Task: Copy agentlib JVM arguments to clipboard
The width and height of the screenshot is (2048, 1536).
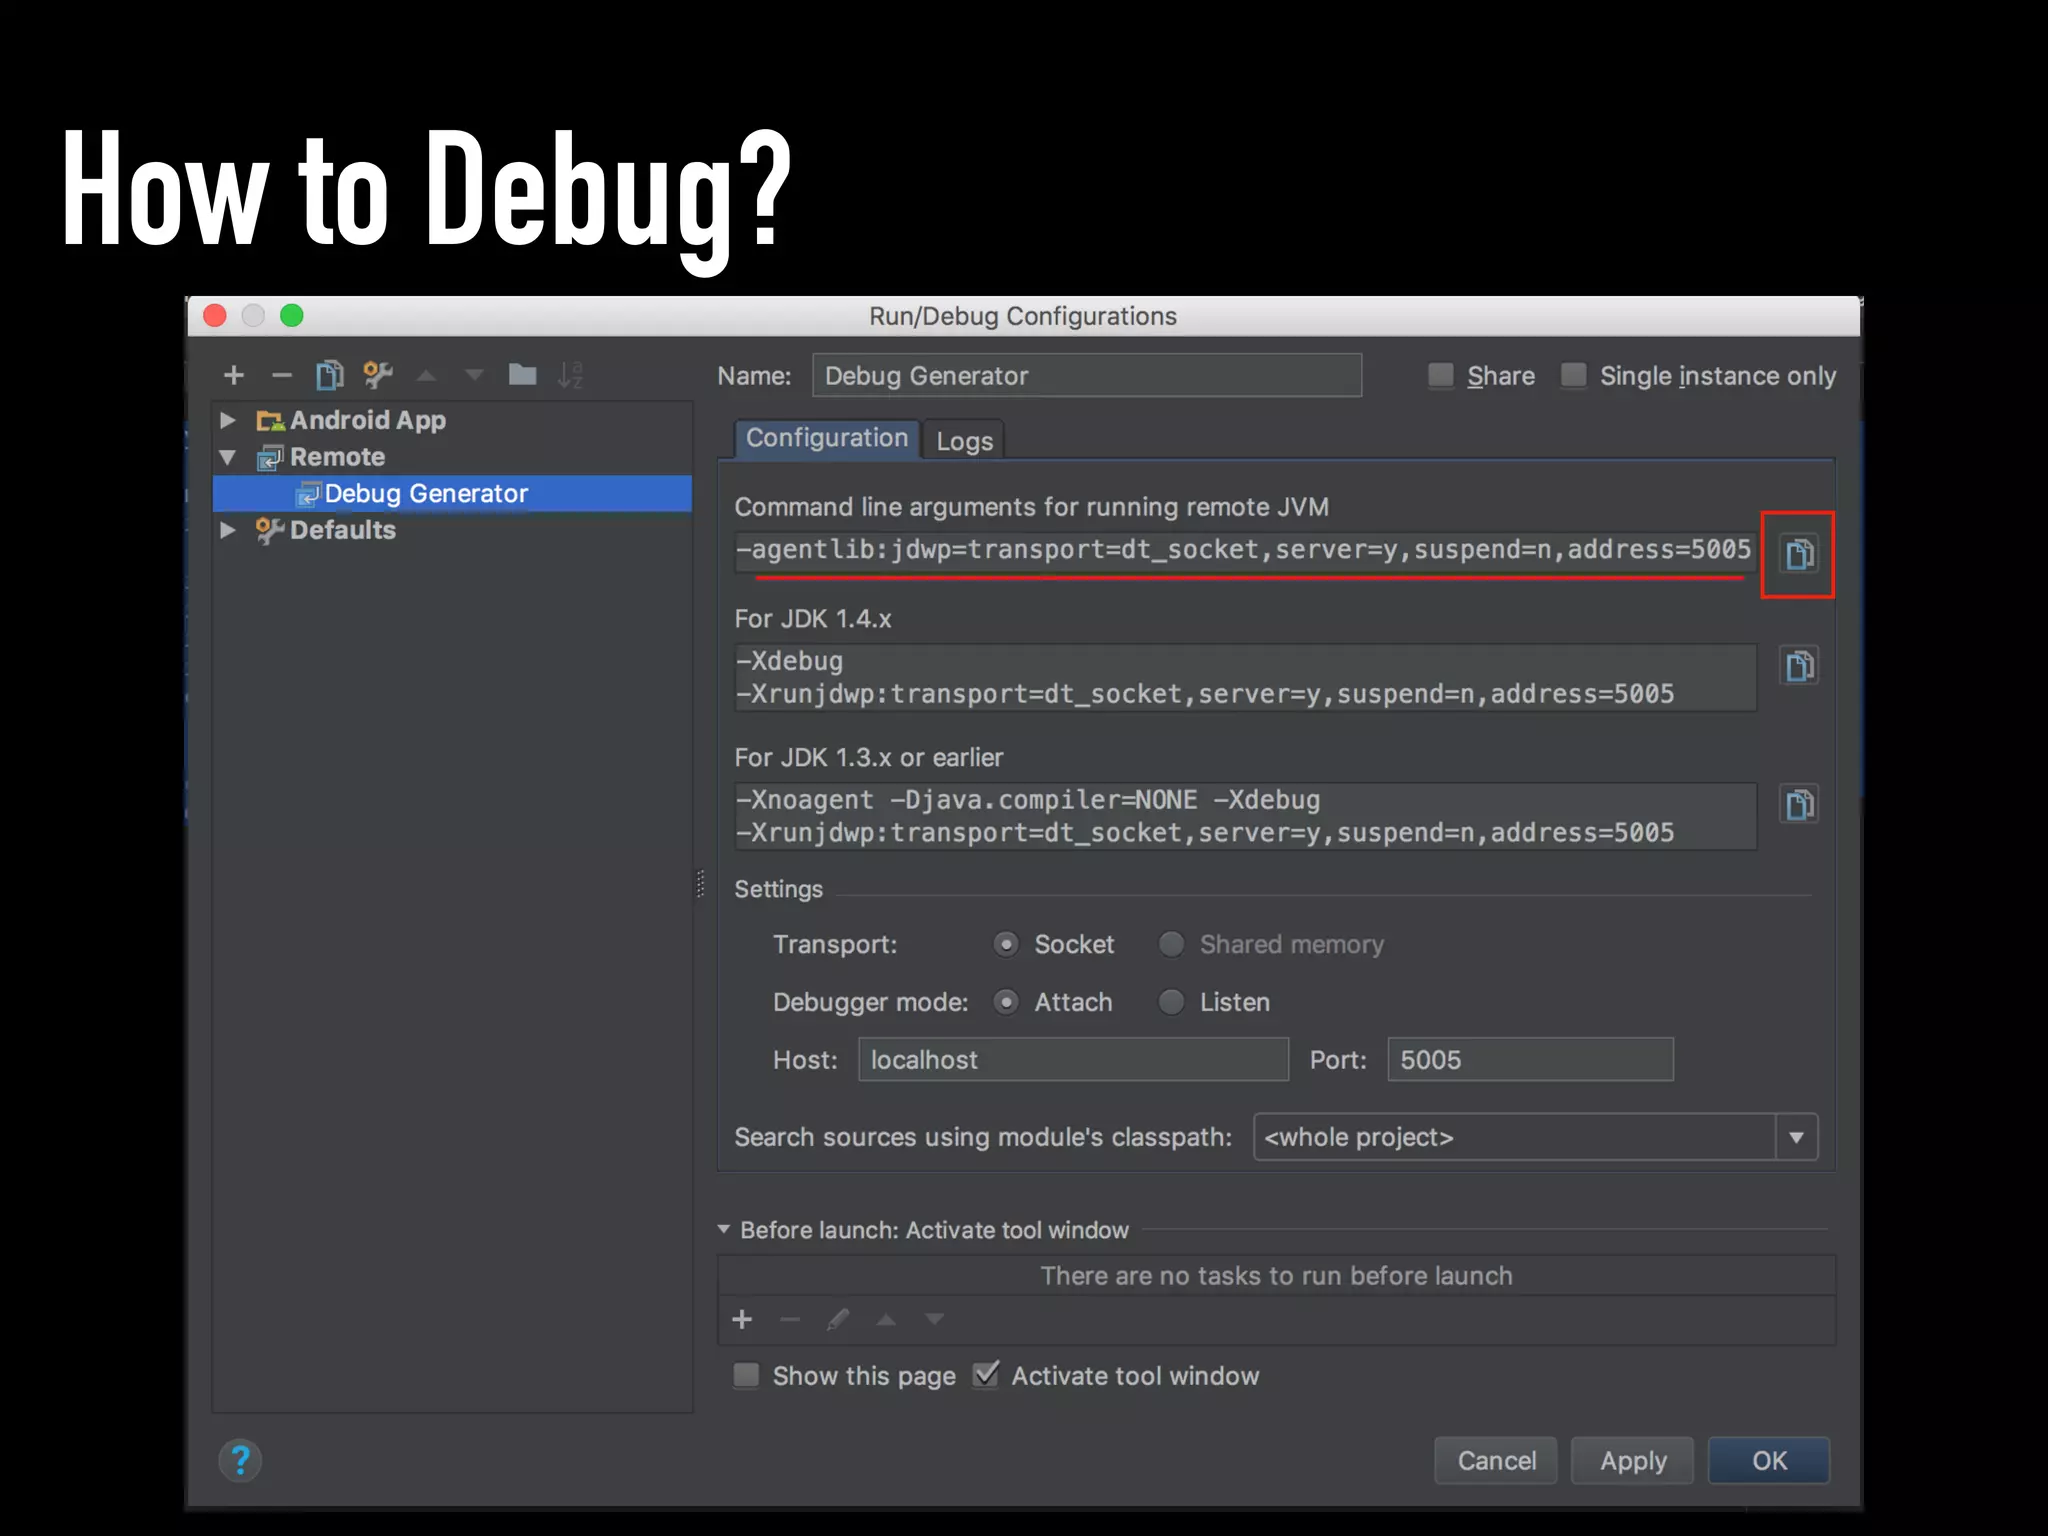Action: point(1799,554)
